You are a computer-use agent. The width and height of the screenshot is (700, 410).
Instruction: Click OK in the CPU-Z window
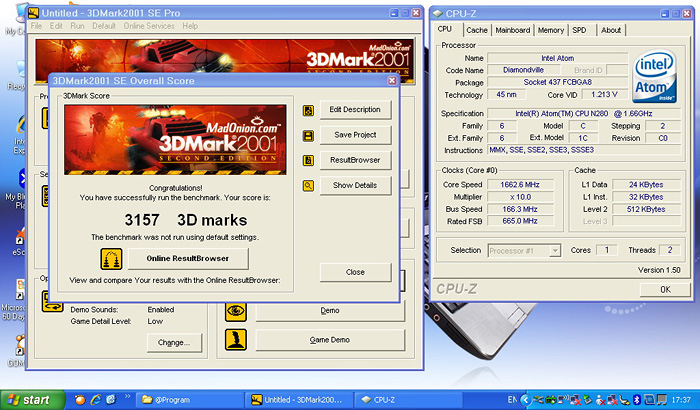665,289
